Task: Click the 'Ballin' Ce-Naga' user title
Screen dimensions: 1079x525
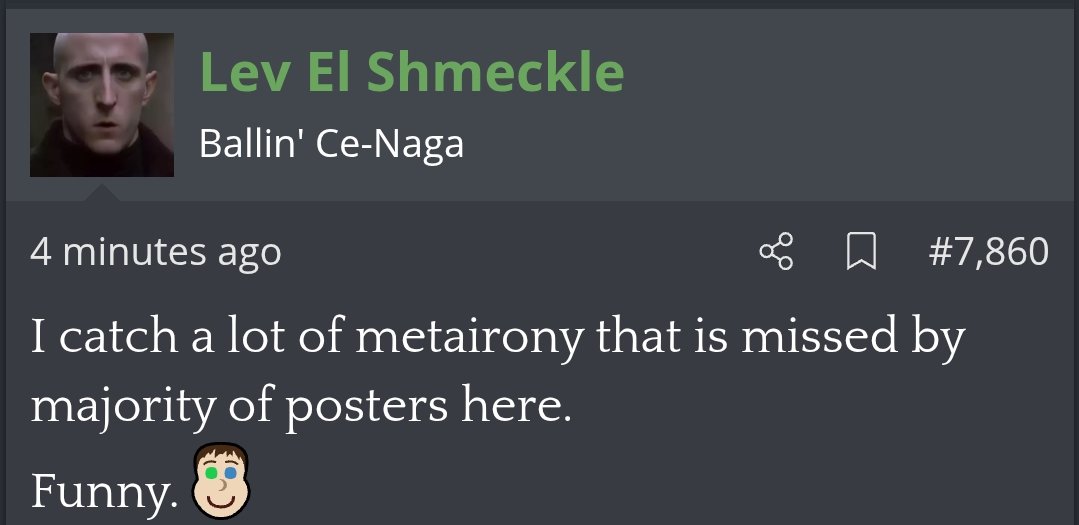Action: 331,144
